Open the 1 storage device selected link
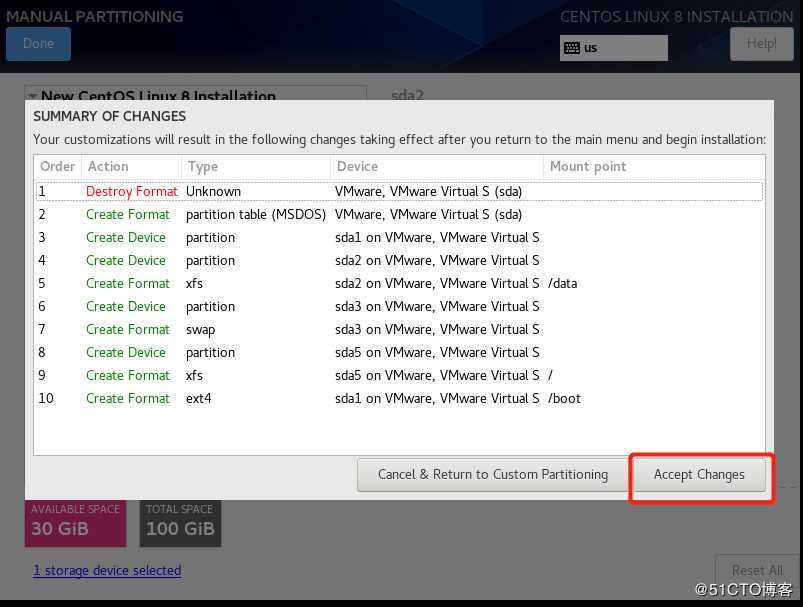Screen dimensions: 803x607 click(x=107, y=571)
